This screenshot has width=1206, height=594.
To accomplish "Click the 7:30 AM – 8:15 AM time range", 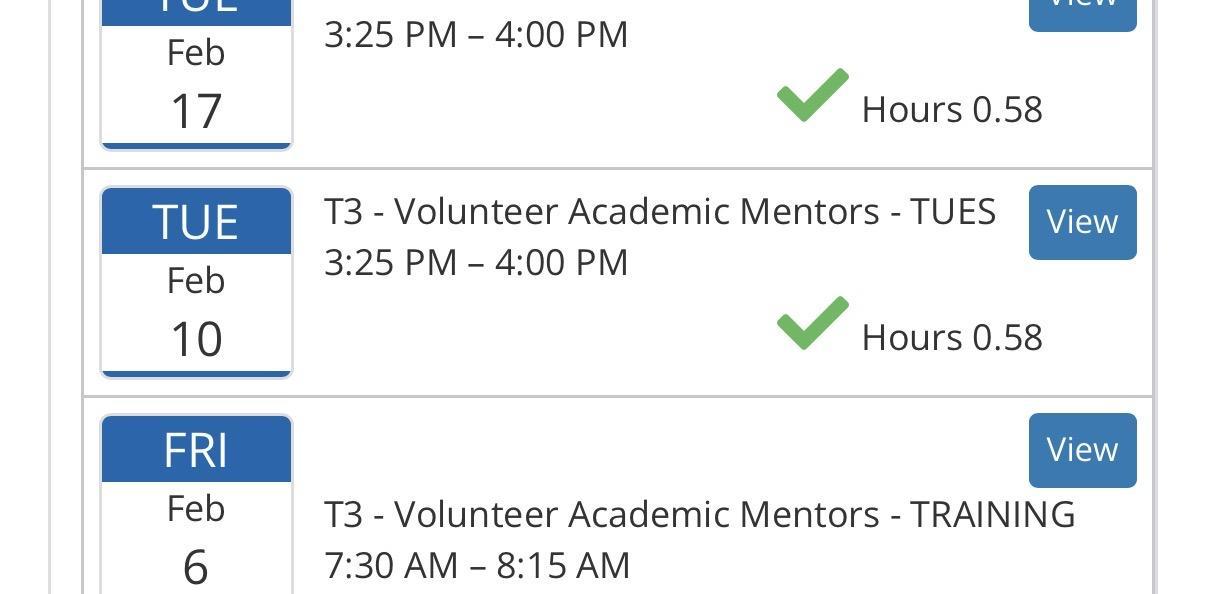I will (x=477, y=565).
